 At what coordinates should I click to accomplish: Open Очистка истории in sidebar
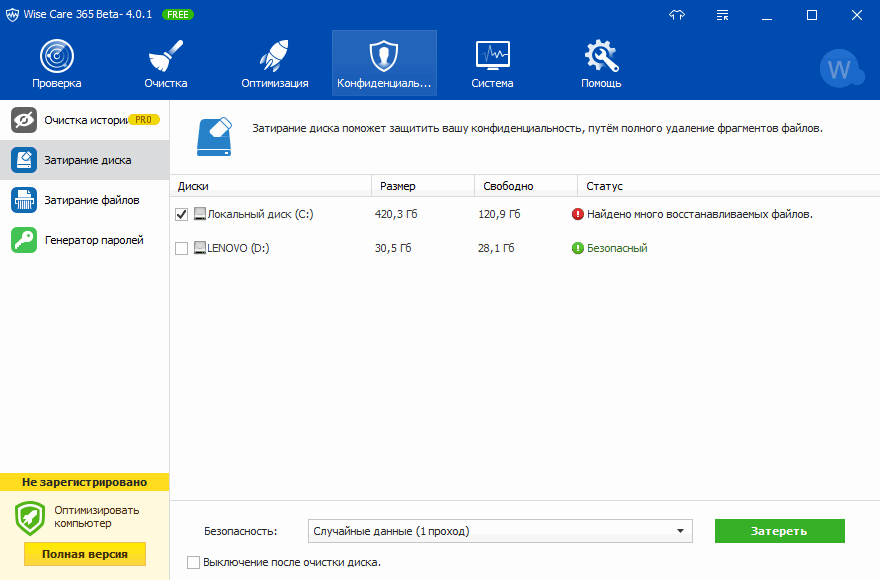coord(85,120)
